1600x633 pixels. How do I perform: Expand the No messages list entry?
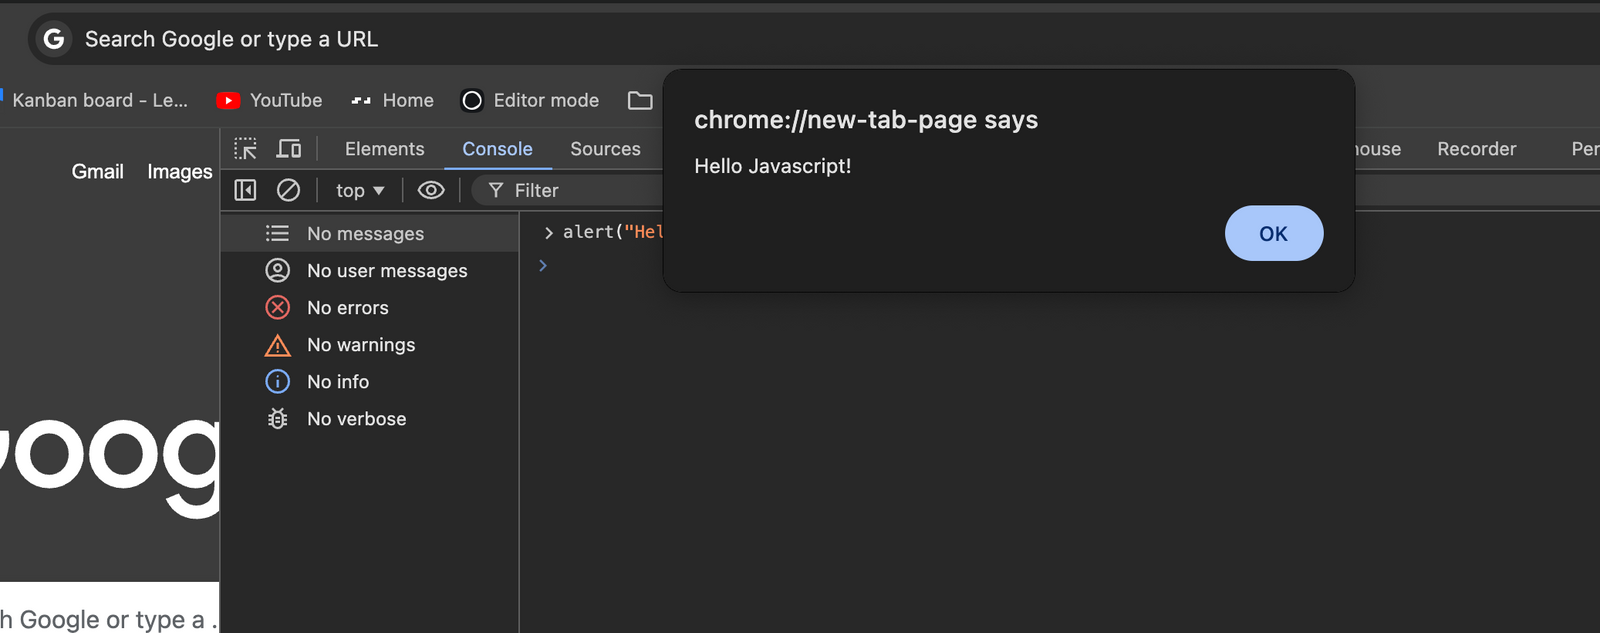365,234
